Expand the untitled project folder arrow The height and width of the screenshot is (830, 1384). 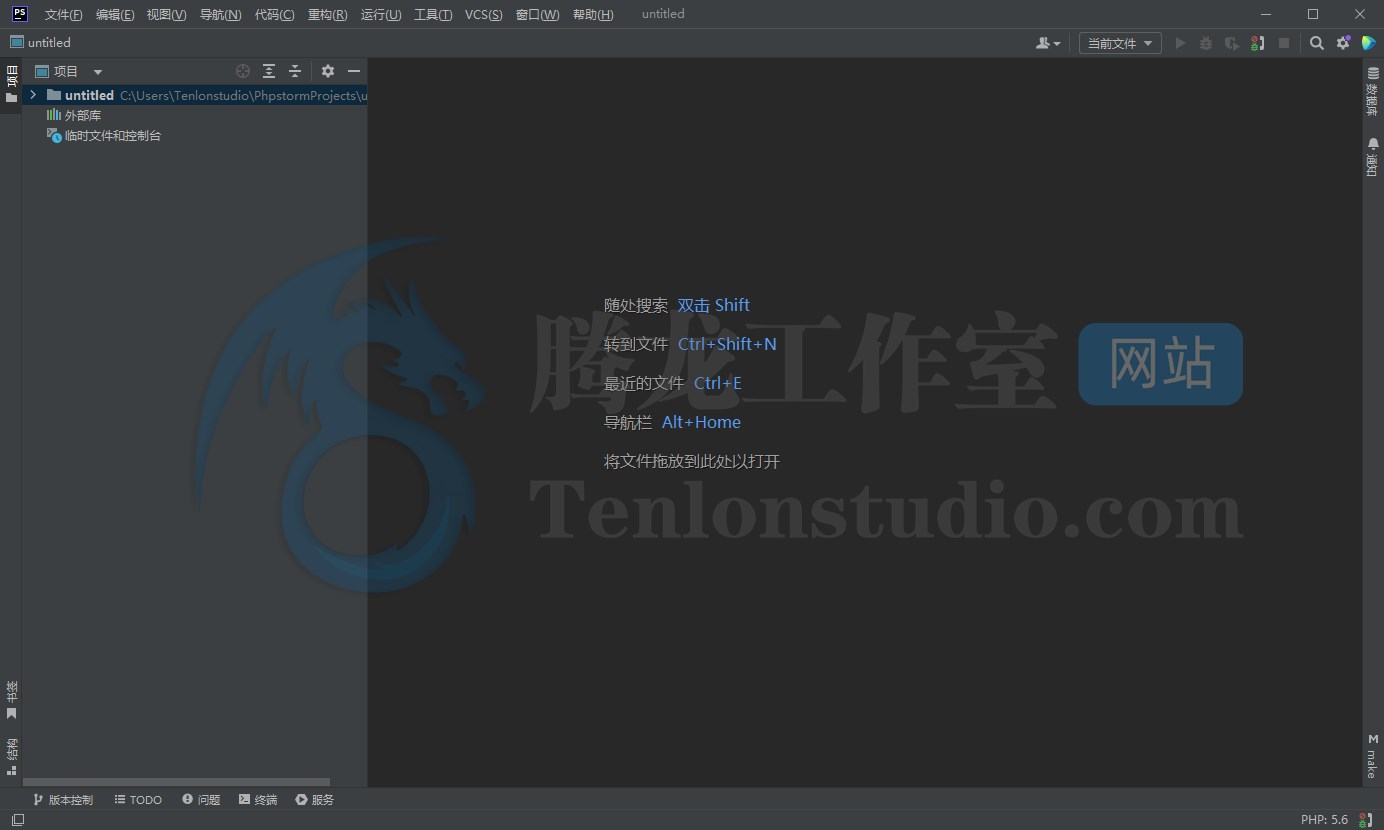click(33, 95)
